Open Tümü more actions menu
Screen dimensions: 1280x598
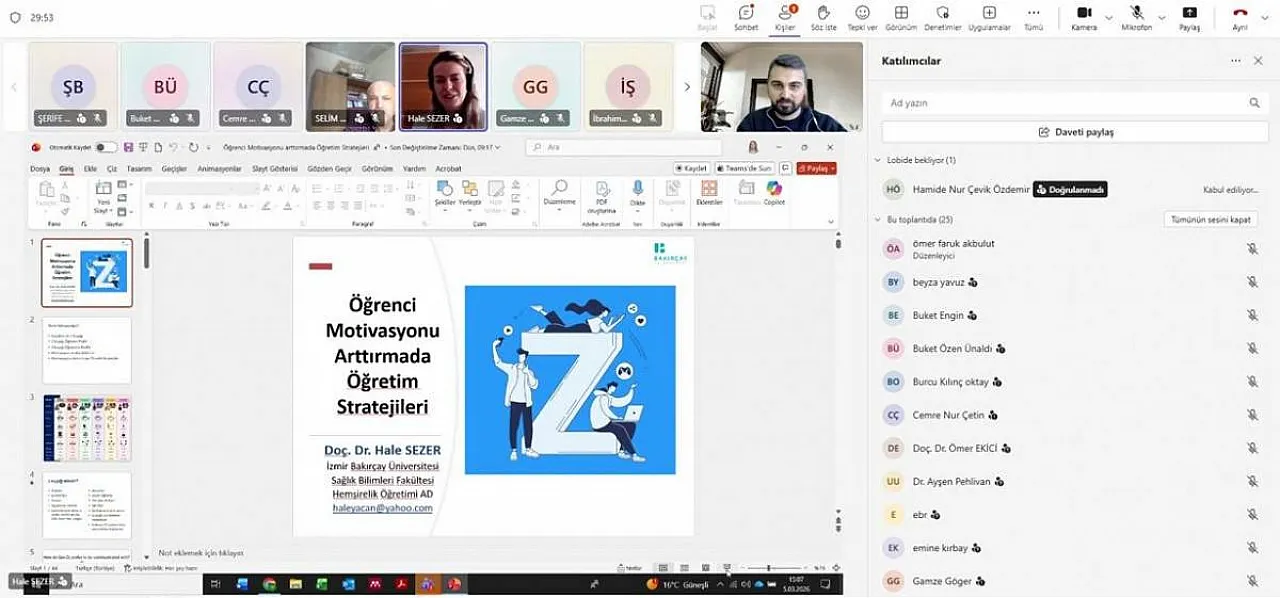coord(1033,16)
